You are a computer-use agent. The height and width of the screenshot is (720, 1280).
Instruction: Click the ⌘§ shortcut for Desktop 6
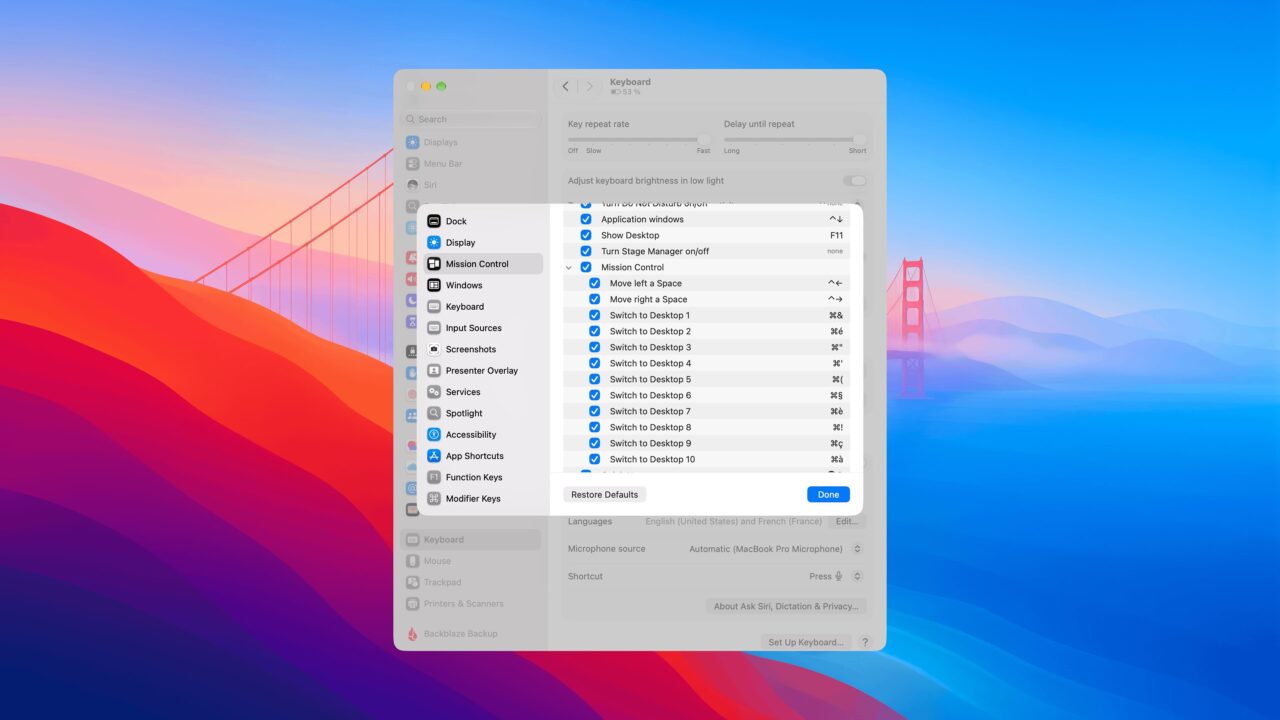pos(836,395)
